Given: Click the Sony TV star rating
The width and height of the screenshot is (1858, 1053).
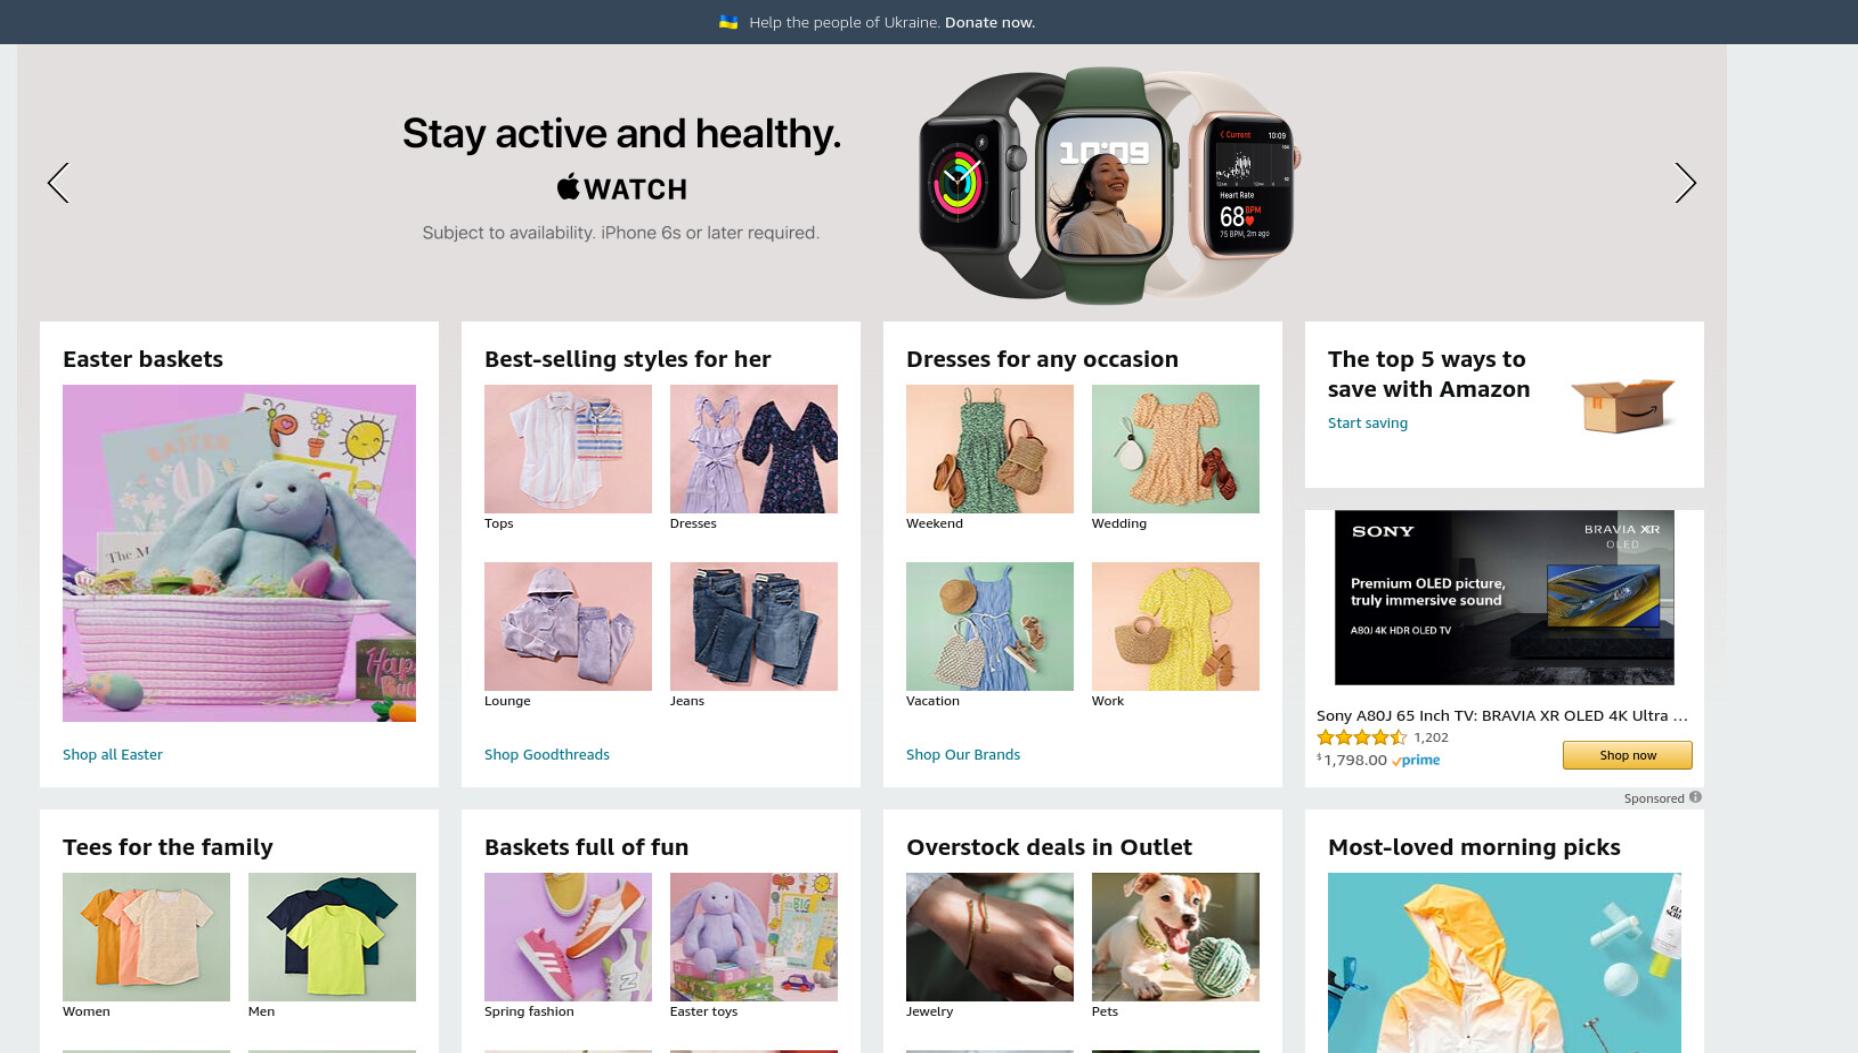Looking at the screenshot, I should [x=1361, y=738].
